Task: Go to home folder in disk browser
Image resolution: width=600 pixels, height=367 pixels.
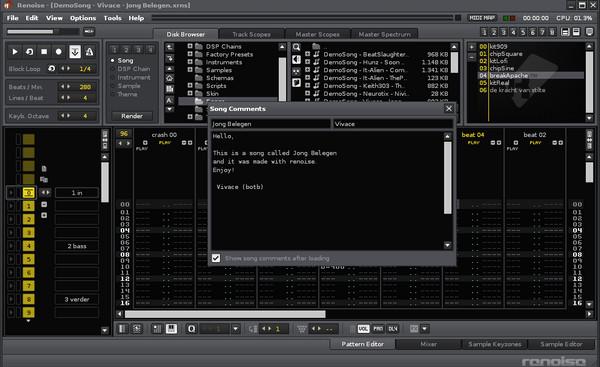Action: [170, 78]
